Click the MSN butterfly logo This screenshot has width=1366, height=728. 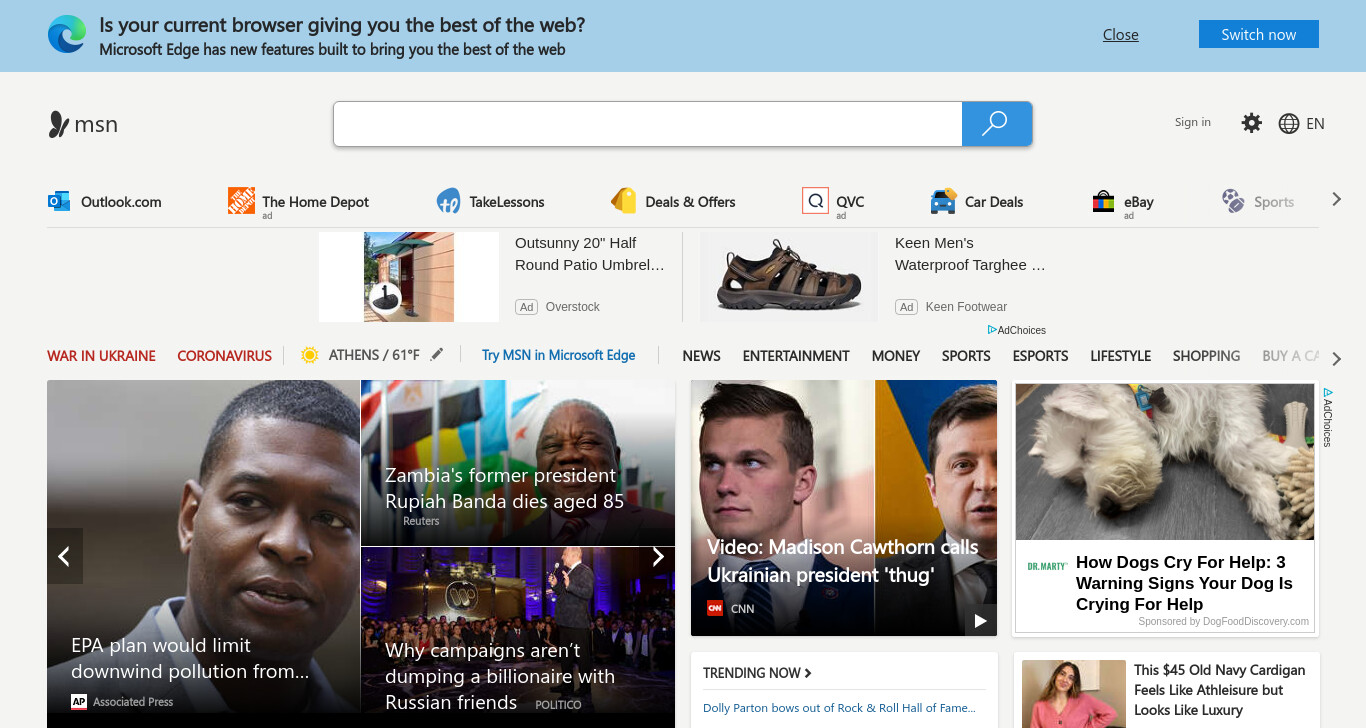click(x=58, y=124)
